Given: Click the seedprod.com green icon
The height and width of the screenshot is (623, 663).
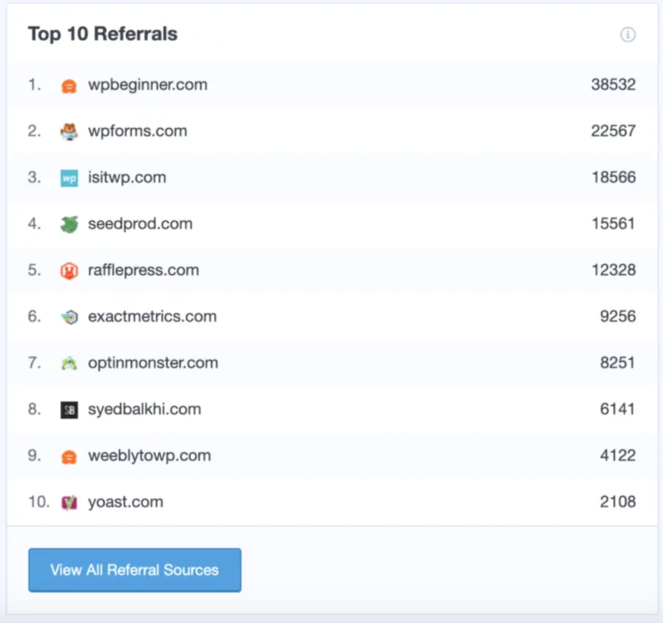Looking at the screenshot, I should coord(69,225).
